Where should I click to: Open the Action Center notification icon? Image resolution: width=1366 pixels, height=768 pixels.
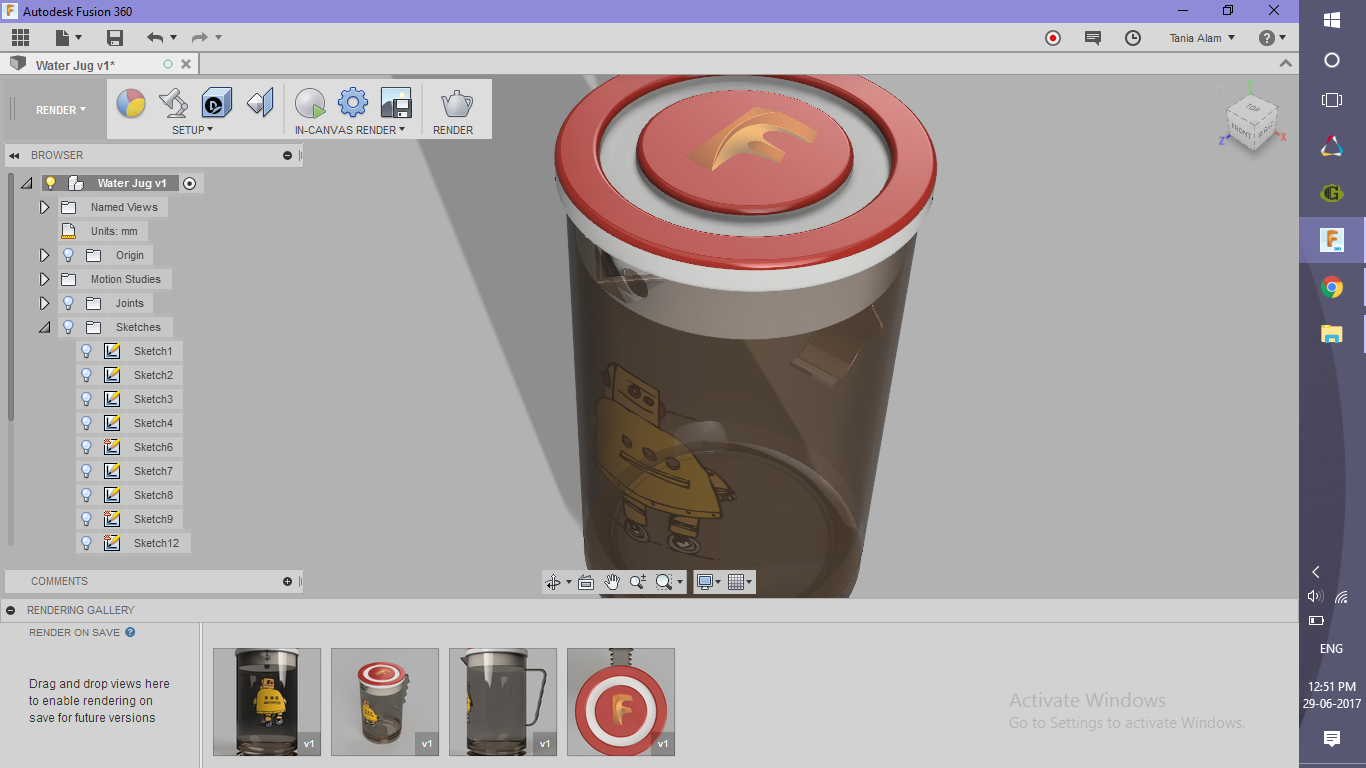(x=1332, y=739)
